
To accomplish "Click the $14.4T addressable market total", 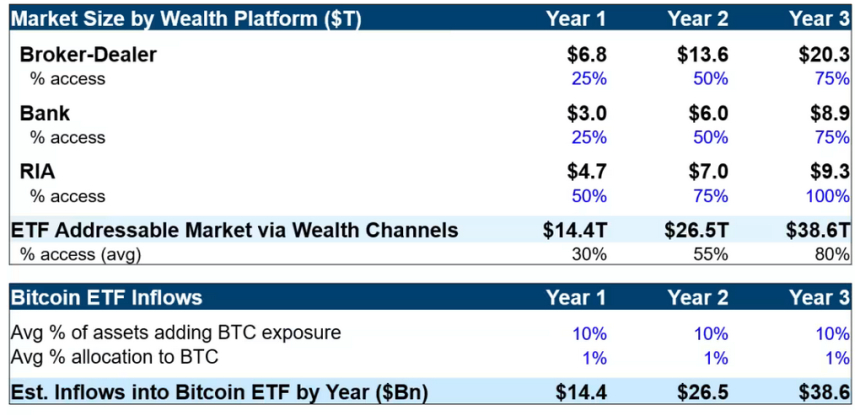I will 575,230.
